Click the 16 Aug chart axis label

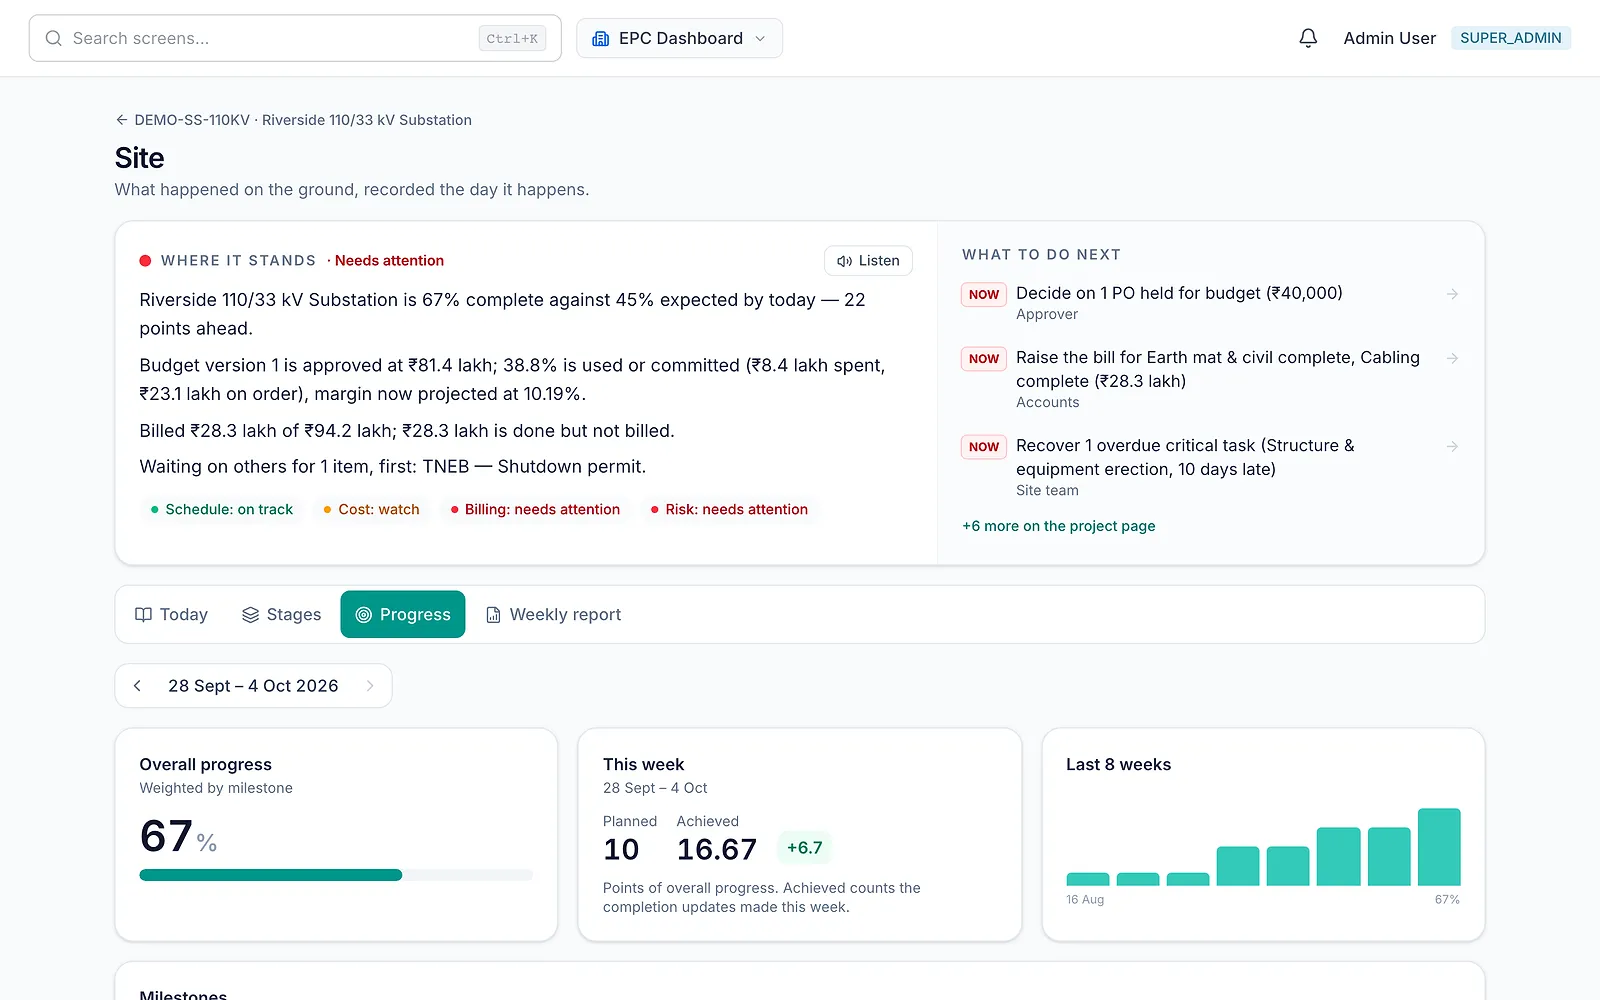(1085, 900)
